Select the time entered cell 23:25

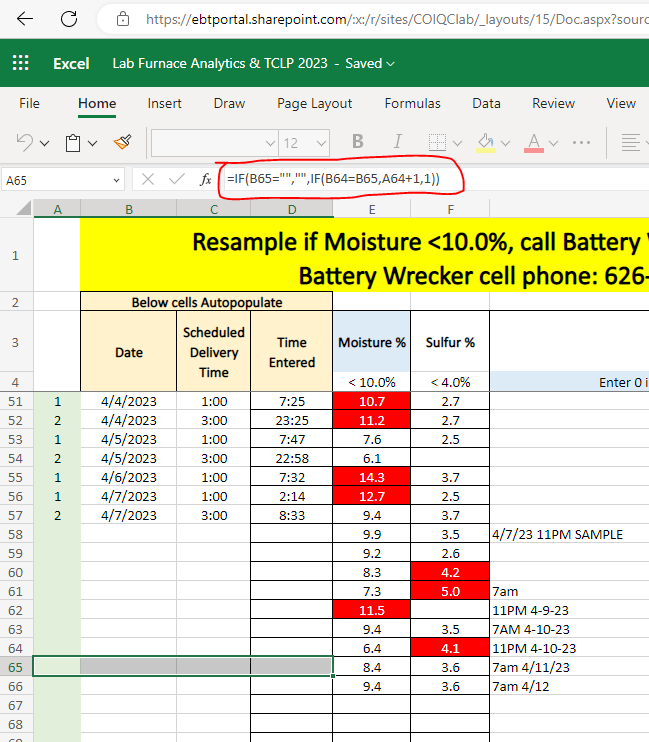(292, 420)
